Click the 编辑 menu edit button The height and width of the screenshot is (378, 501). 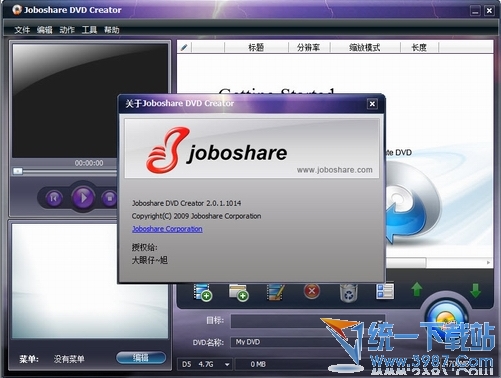141,358
